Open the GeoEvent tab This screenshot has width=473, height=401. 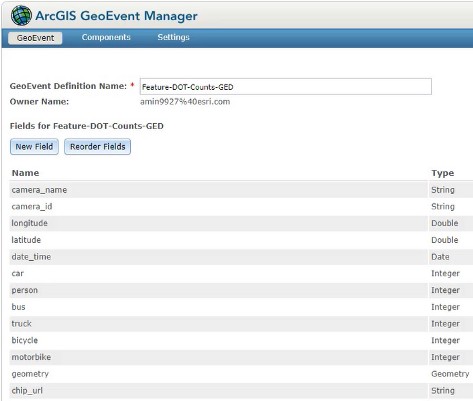coord(35,38)
